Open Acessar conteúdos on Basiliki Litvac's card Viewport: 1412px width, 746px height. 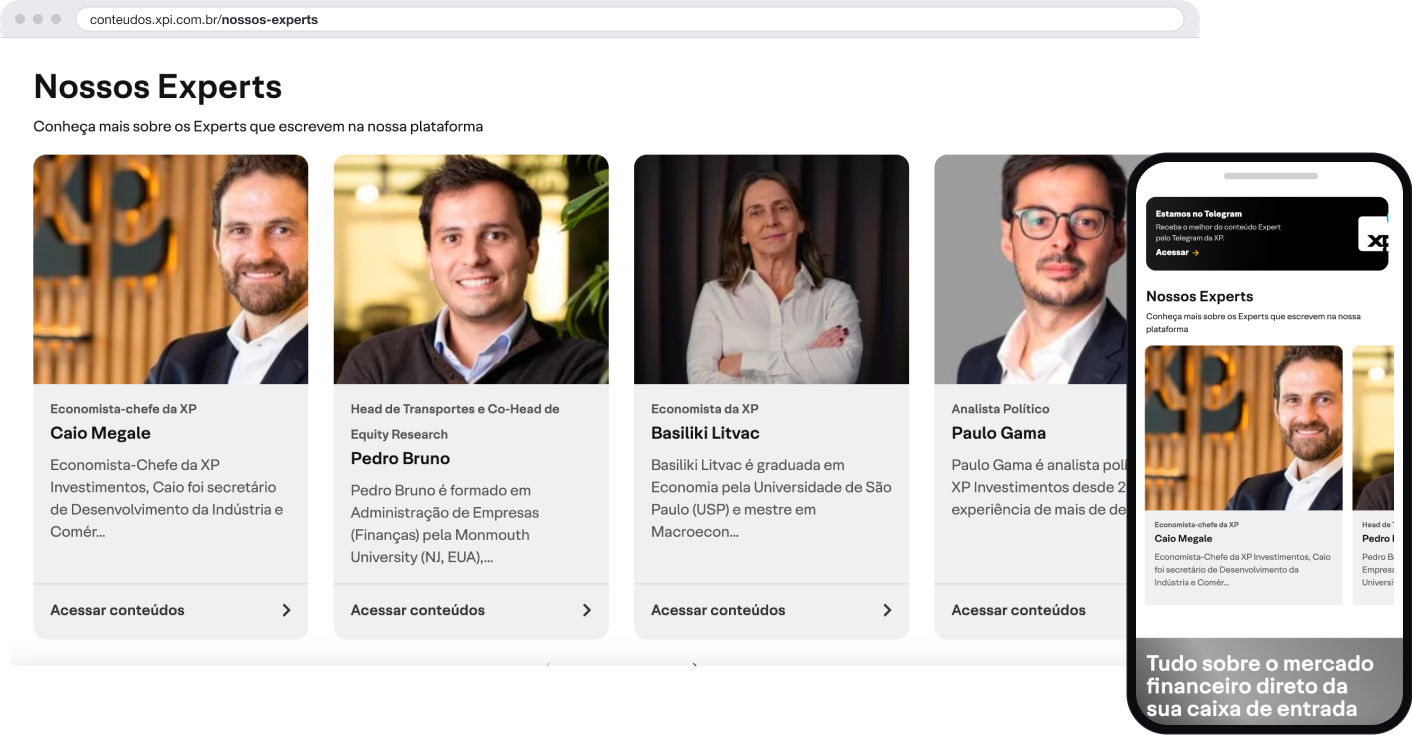[x=718, y=610]
